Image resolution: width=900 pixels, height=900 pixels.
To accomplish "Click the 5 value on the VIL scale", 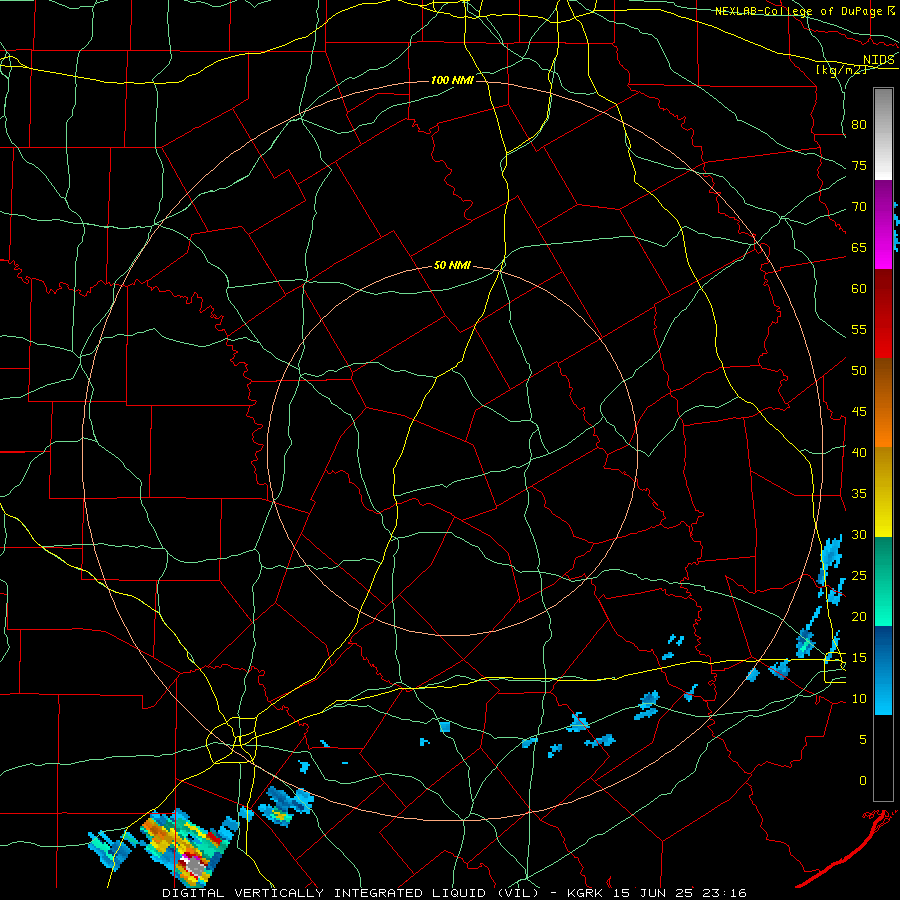I will point(863,740).
